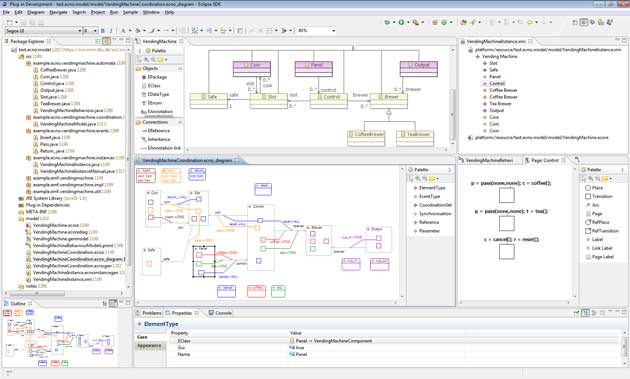Toggle the highlighted Outline view mode button
Screen dimensions: 630x379
pos(113,303)
